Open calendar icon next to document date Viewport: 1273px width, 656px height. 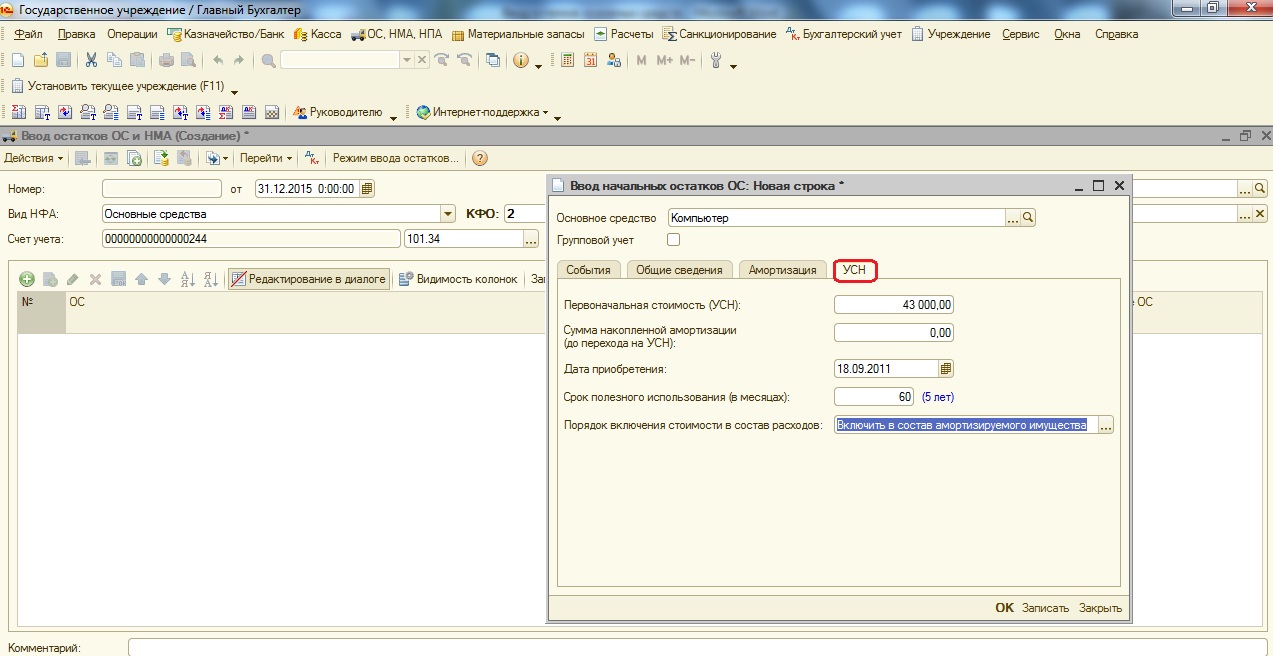366,188
